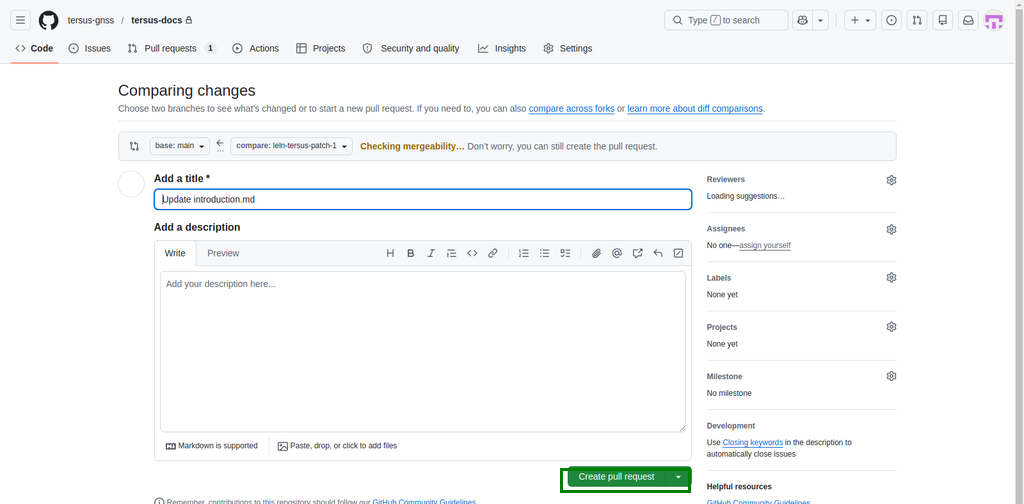Image resolution: width=1024 pixels, height=504 pixels.
Task: Open the Insights tab
Action: coord(502,48)
